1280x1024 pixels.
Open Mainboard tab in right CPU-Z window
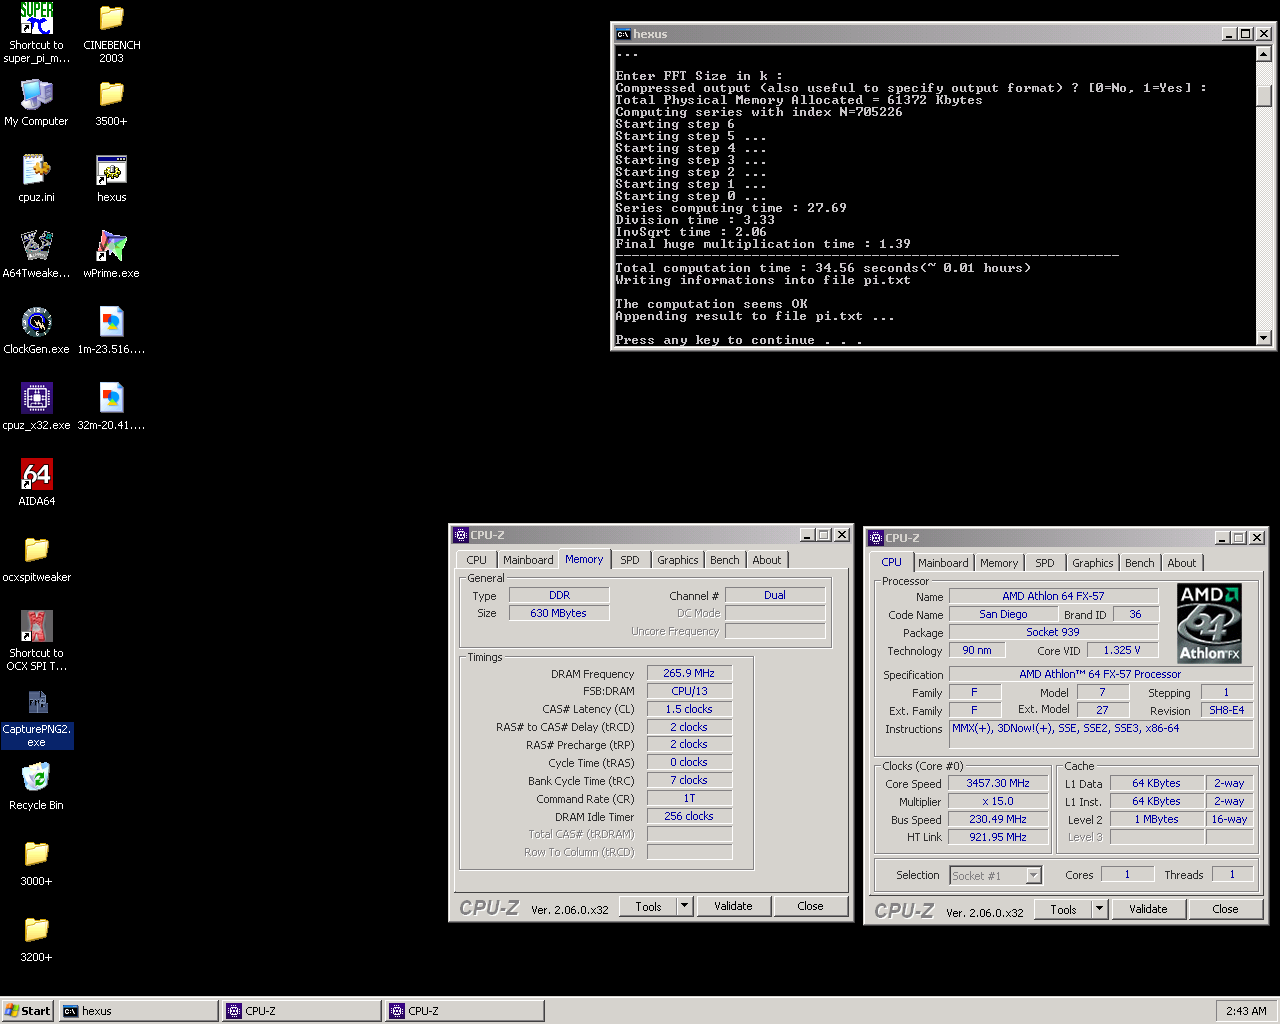943,563
